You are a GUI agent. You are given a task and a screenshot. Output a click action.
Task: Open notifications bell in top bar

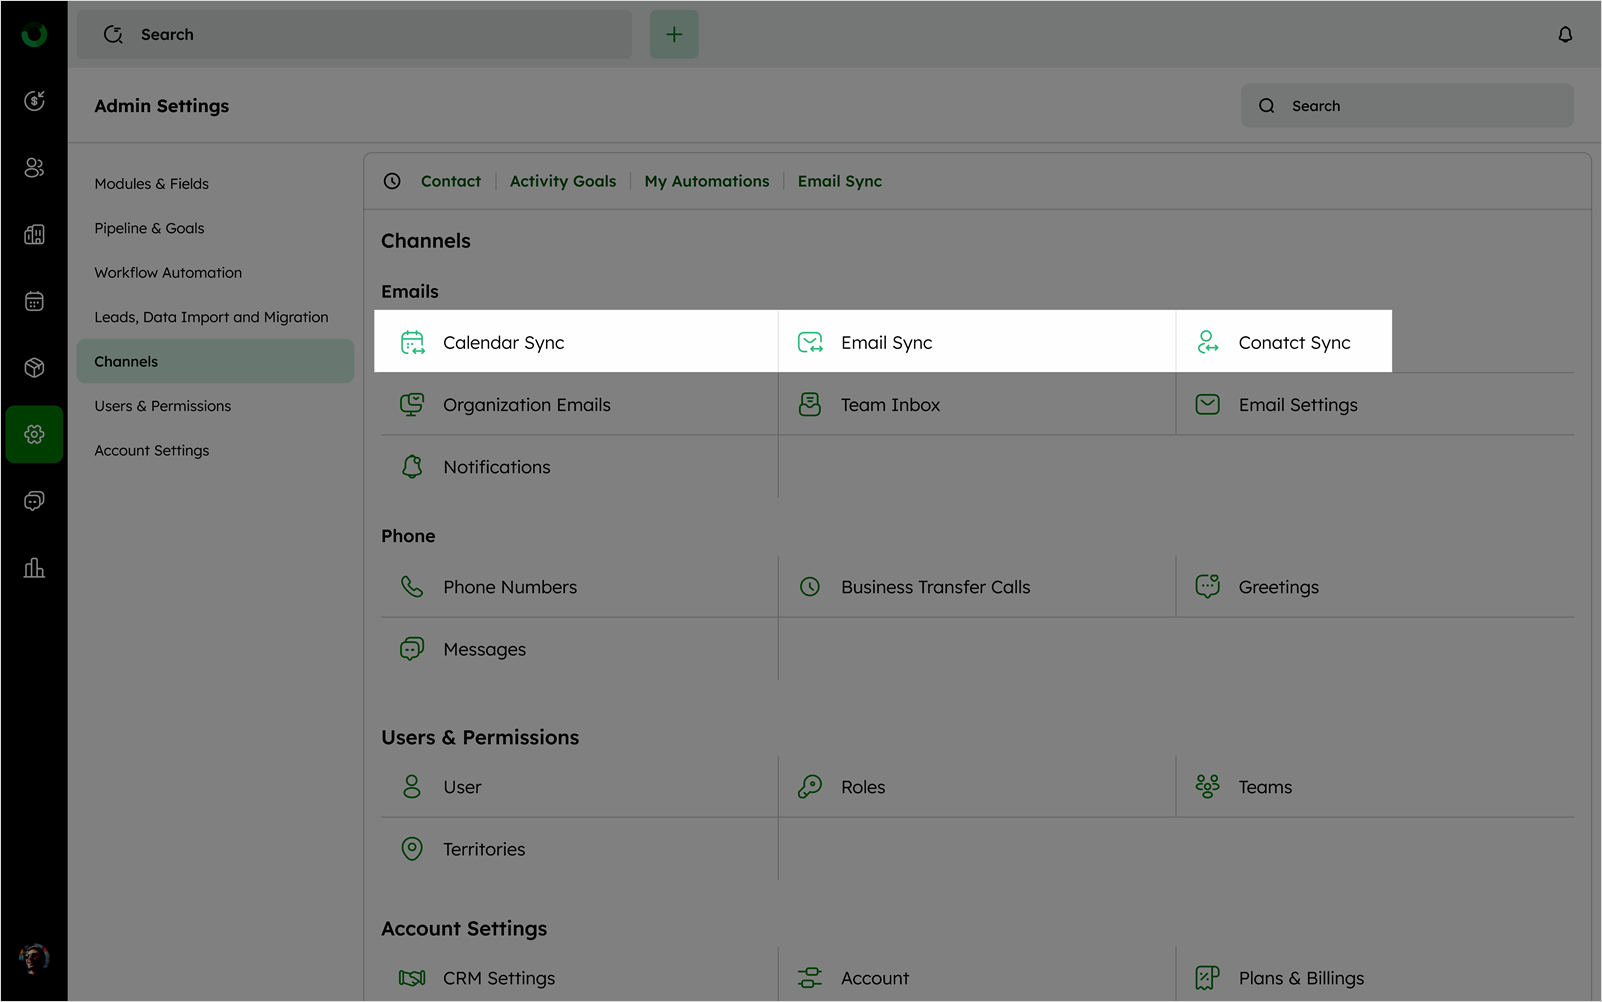1565,34
